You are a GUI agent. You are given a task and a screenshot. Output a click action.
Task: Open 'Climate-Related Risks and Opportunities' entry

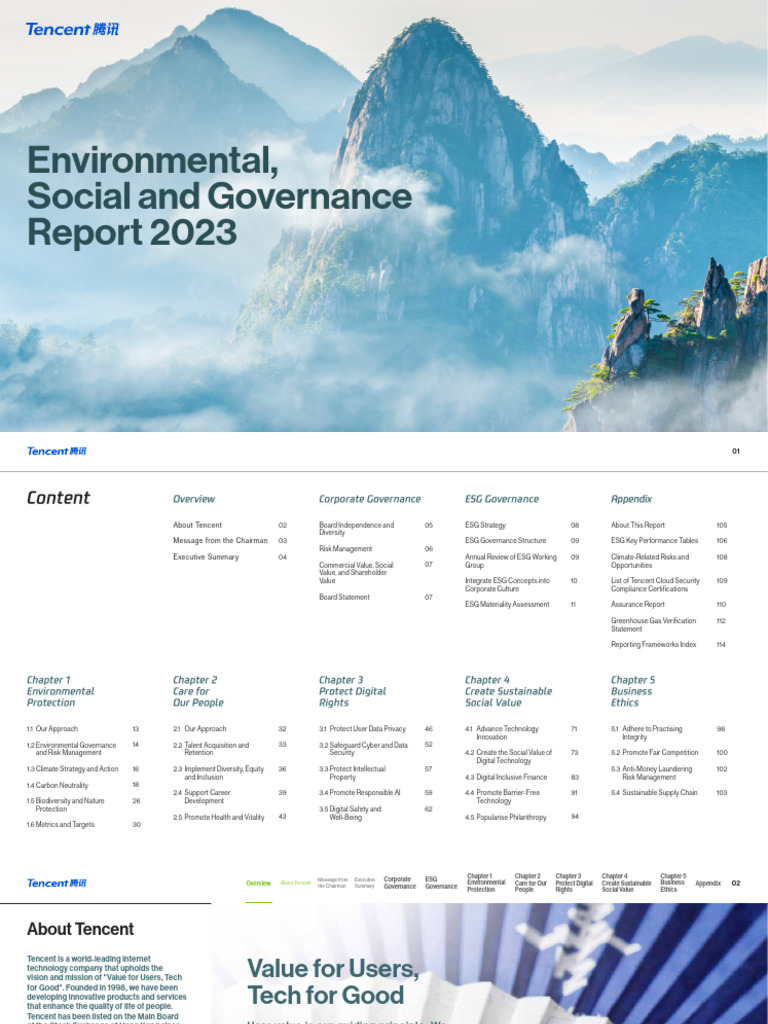click(650, 561)
